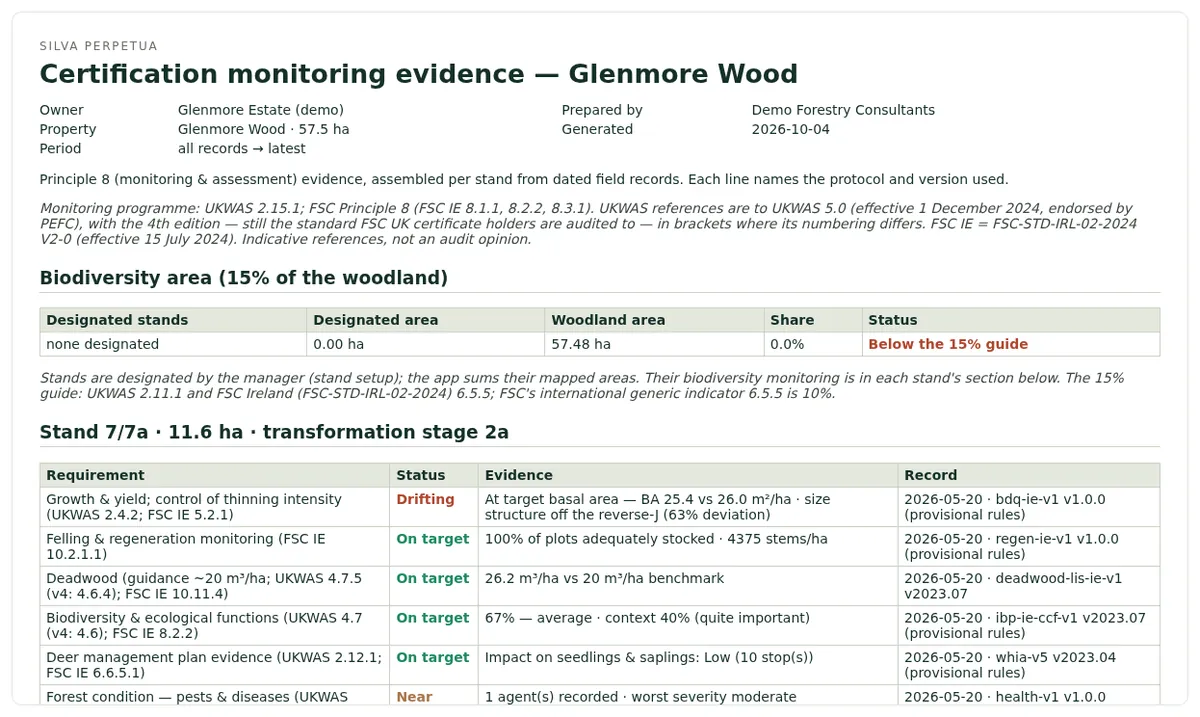Viewport: 1200px width, 717px height.
Task: Click the 'Principle 8 (monitoring & assessment)' intro paragraph
Action: (524, 179)
